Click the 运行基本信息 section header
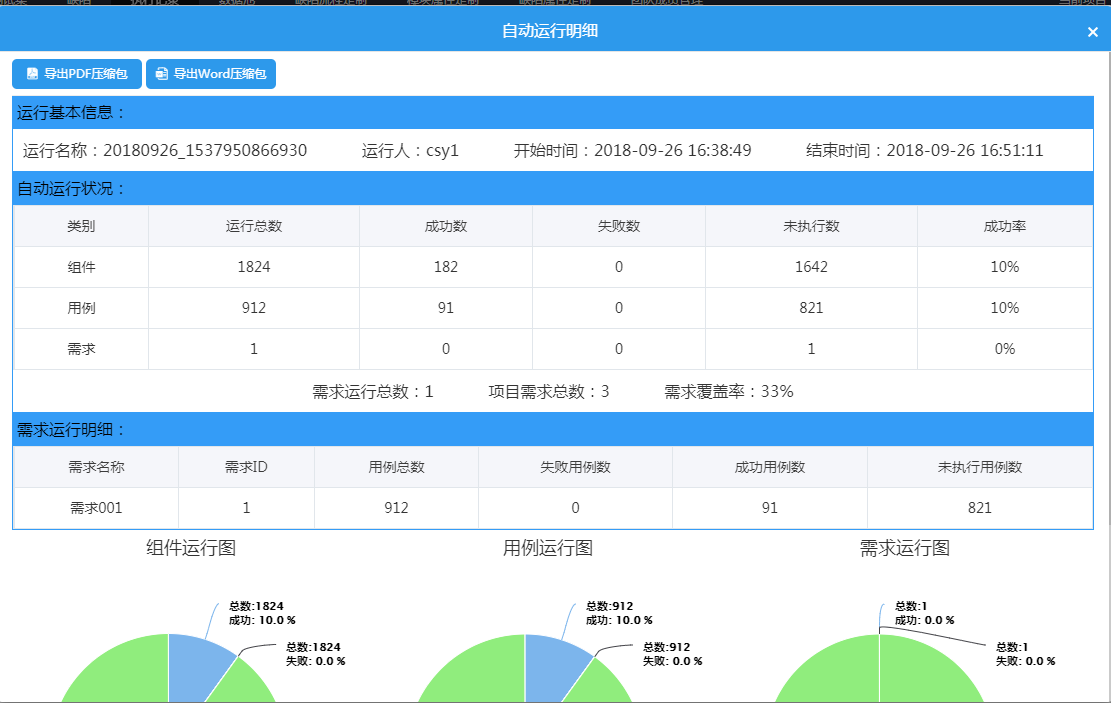Screen dimensions: 1111x703 point(72,113)
